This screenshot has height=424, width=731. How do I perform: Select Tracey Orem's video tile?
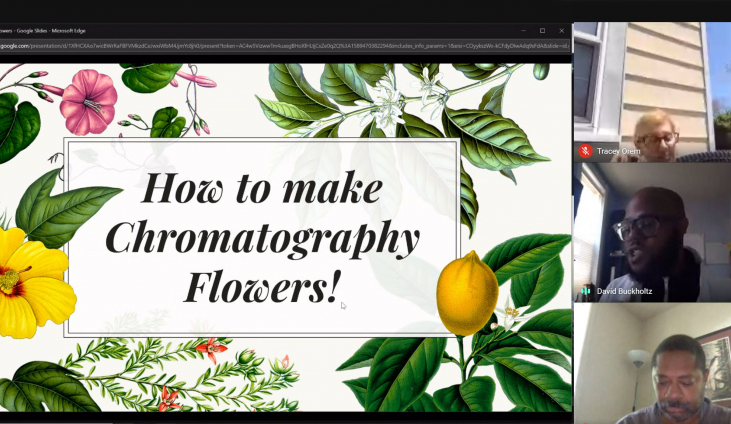tap(652, 92)
